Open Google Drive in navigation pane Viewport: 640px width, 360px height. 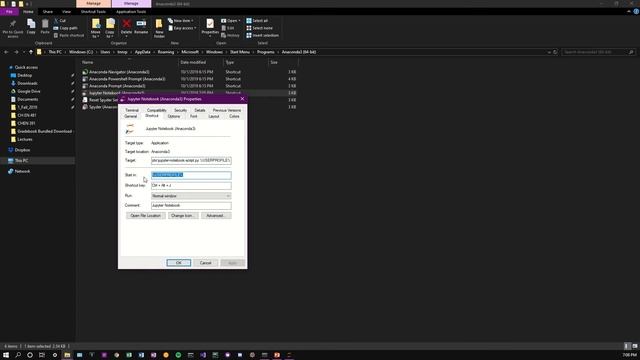coord(29,91)
